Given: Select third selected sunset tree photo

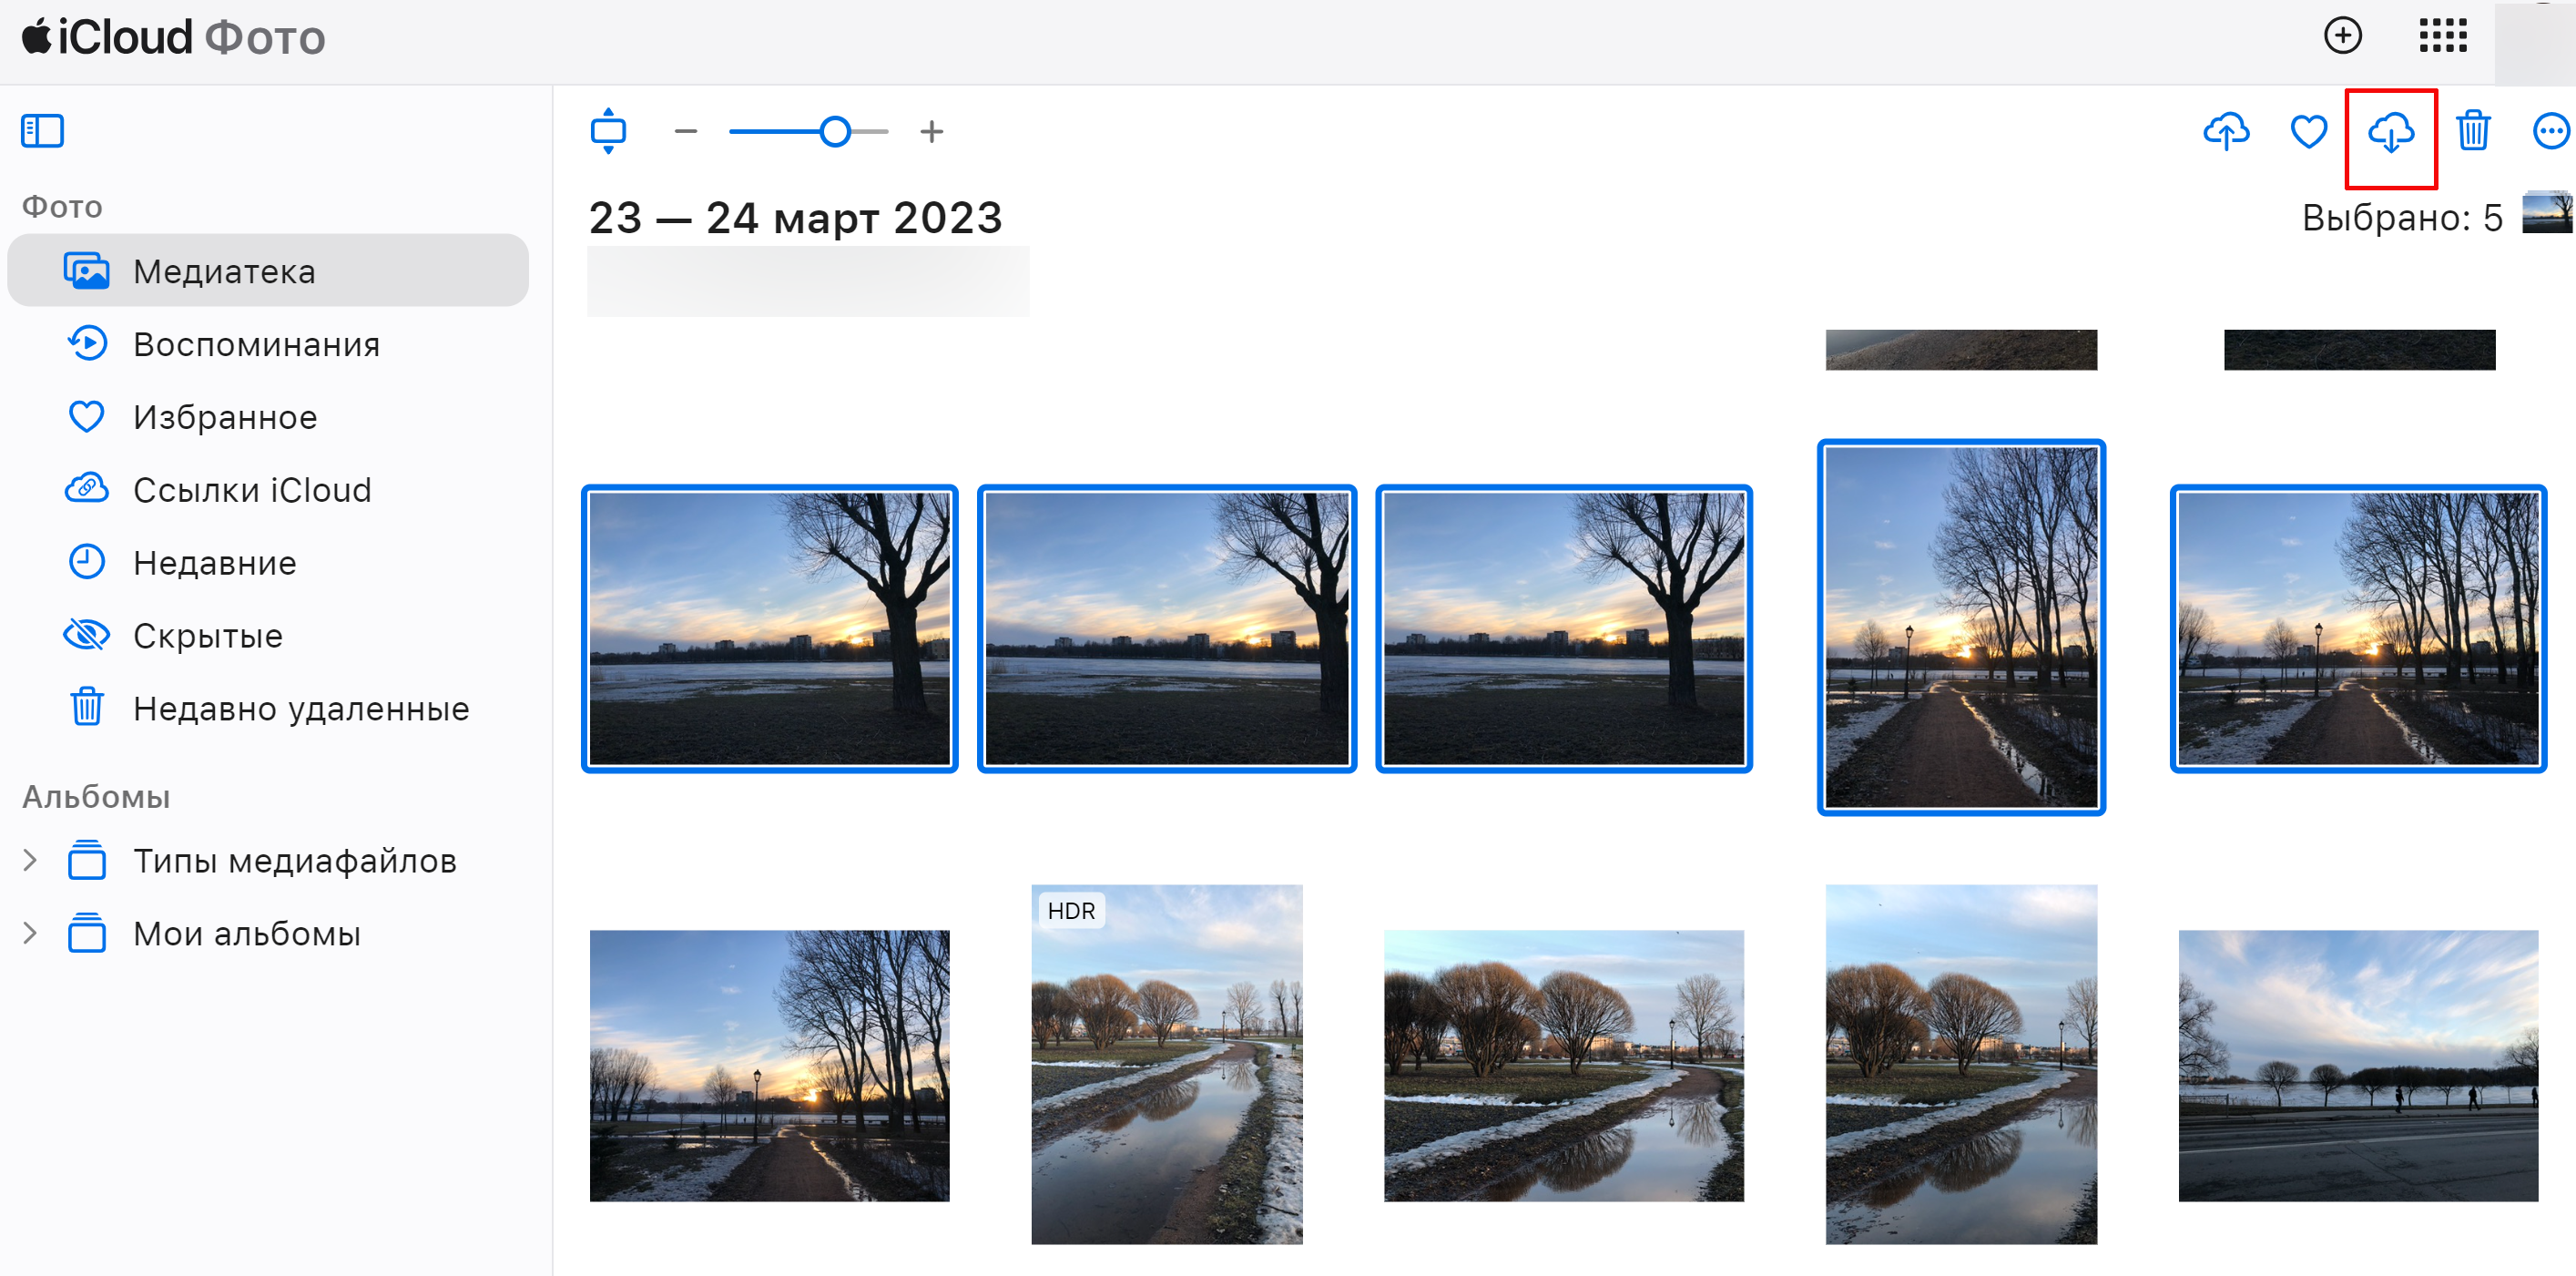Looking at the screenshot, I should tap(1564, 629).
